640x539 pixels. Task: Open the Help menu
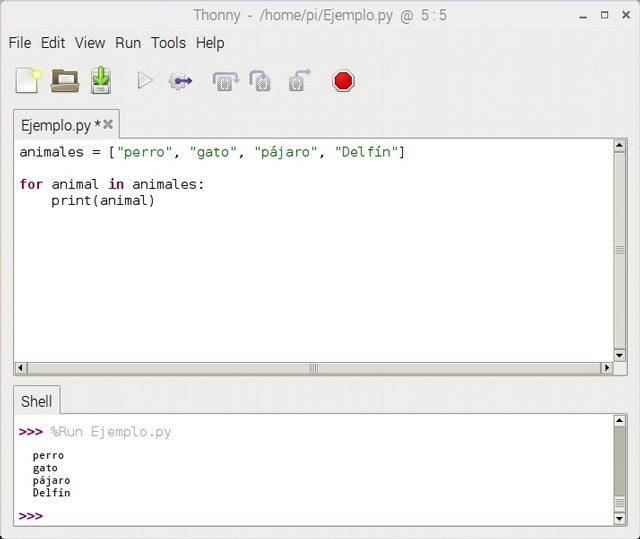(x=210, y=43)
